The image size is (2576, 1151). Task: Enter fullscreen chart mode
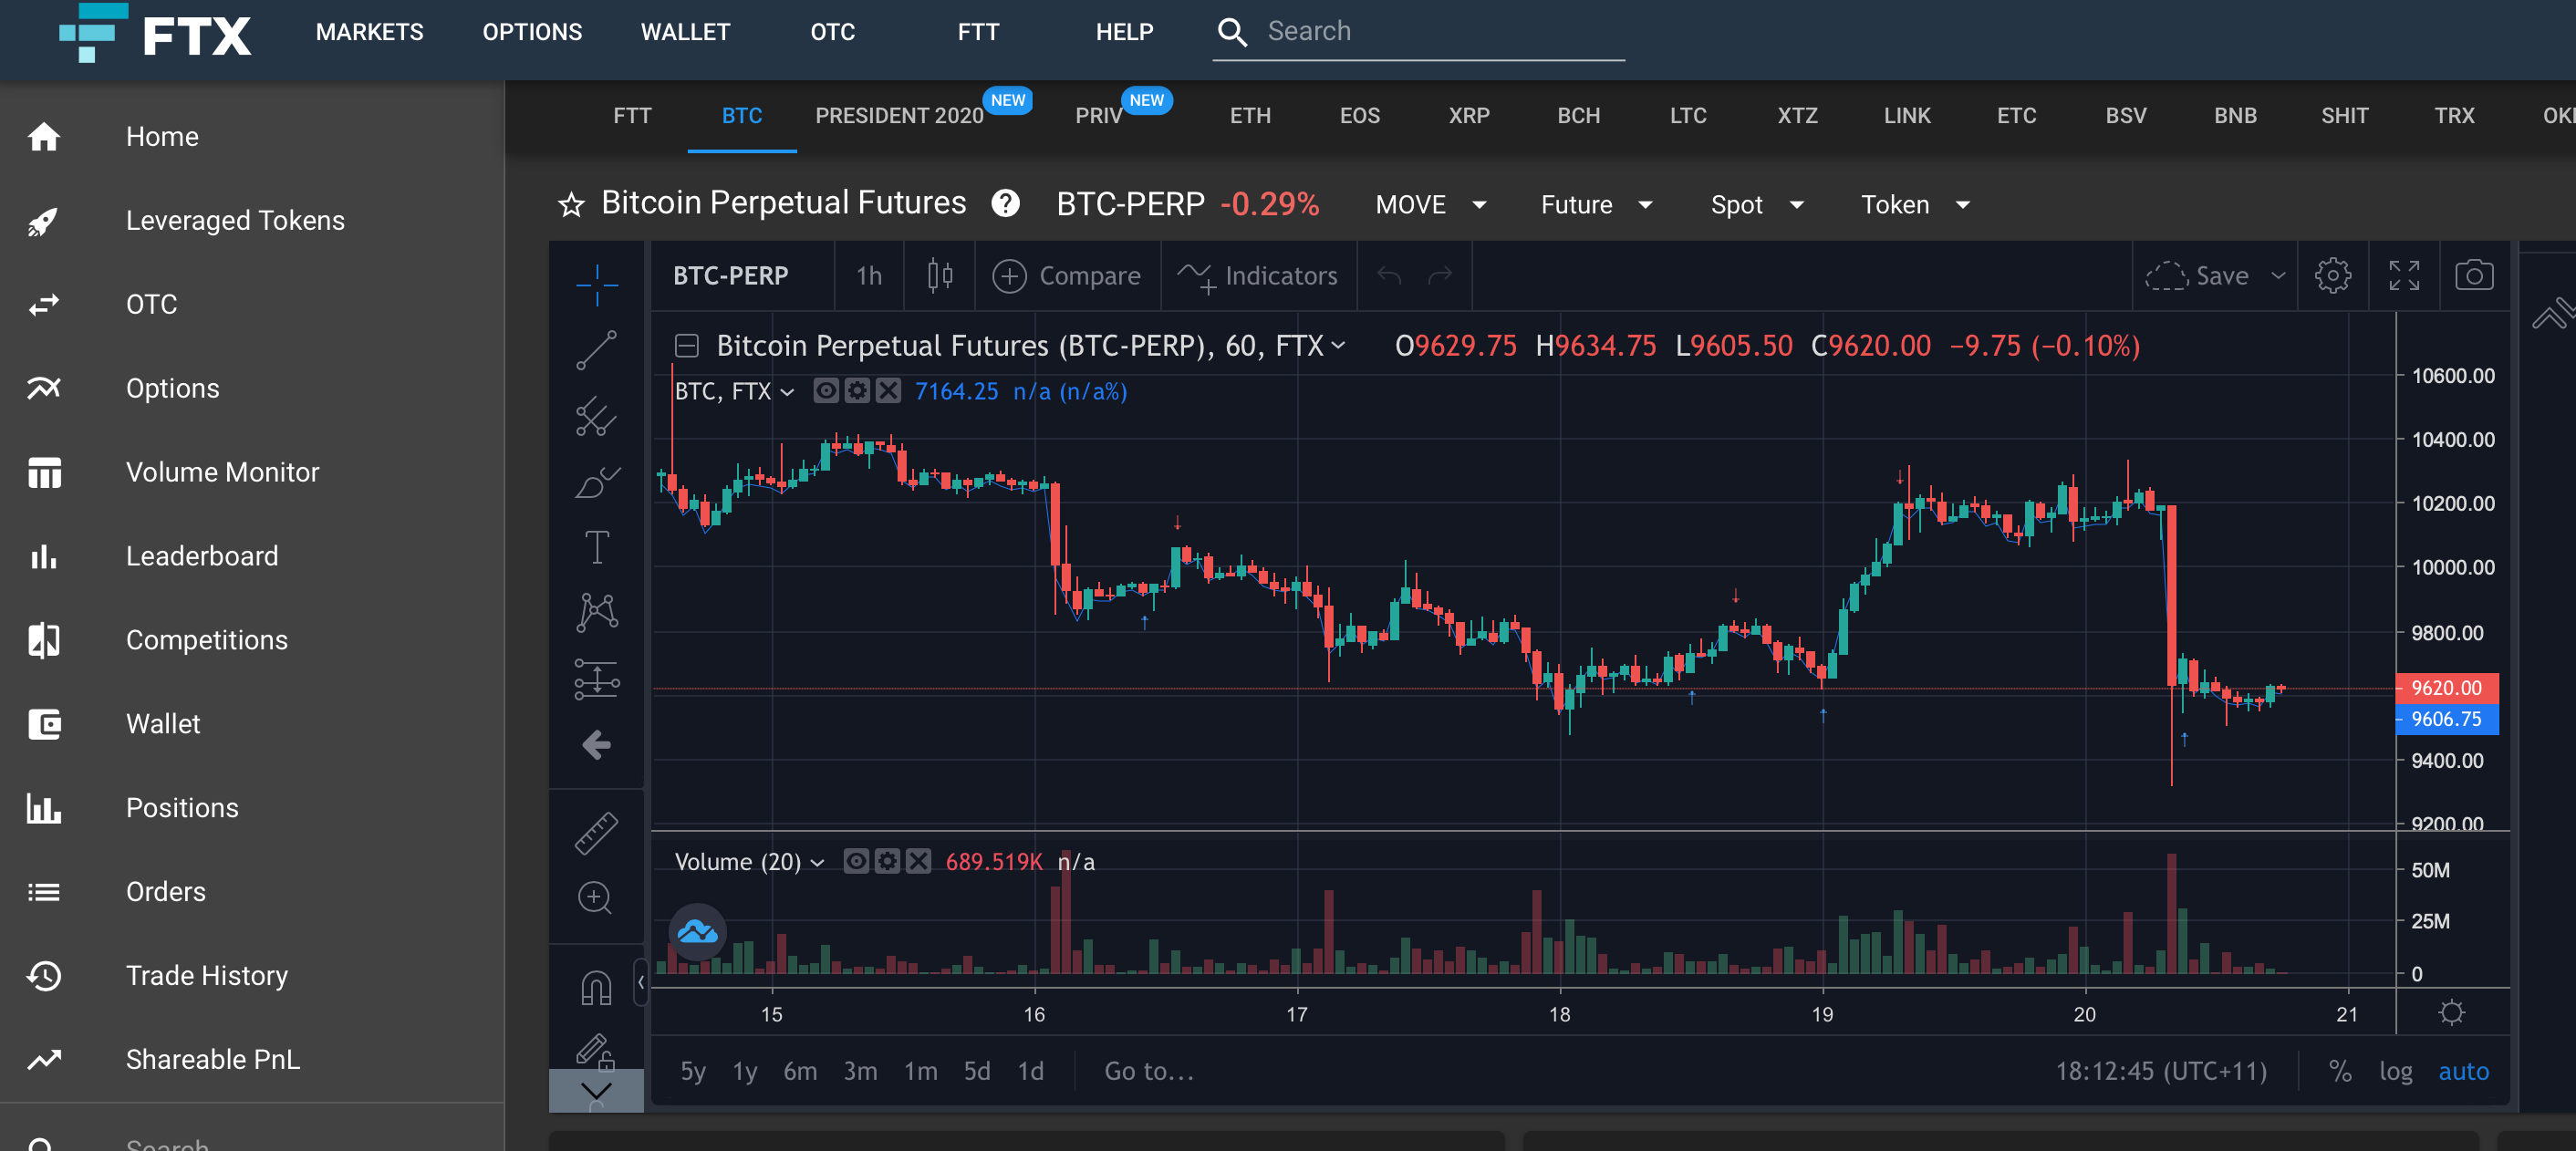tap(2404, 275)
